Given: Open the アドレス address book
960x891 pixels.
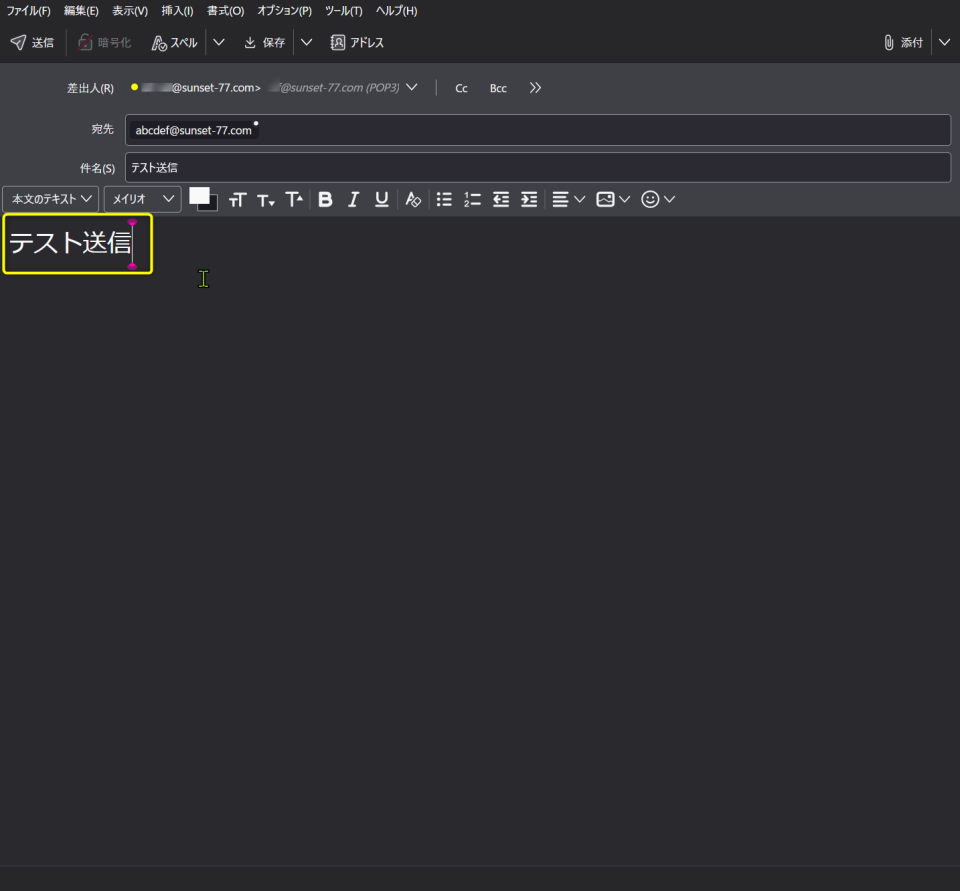Looking at the screenshot, I should (x=357, y=43).
